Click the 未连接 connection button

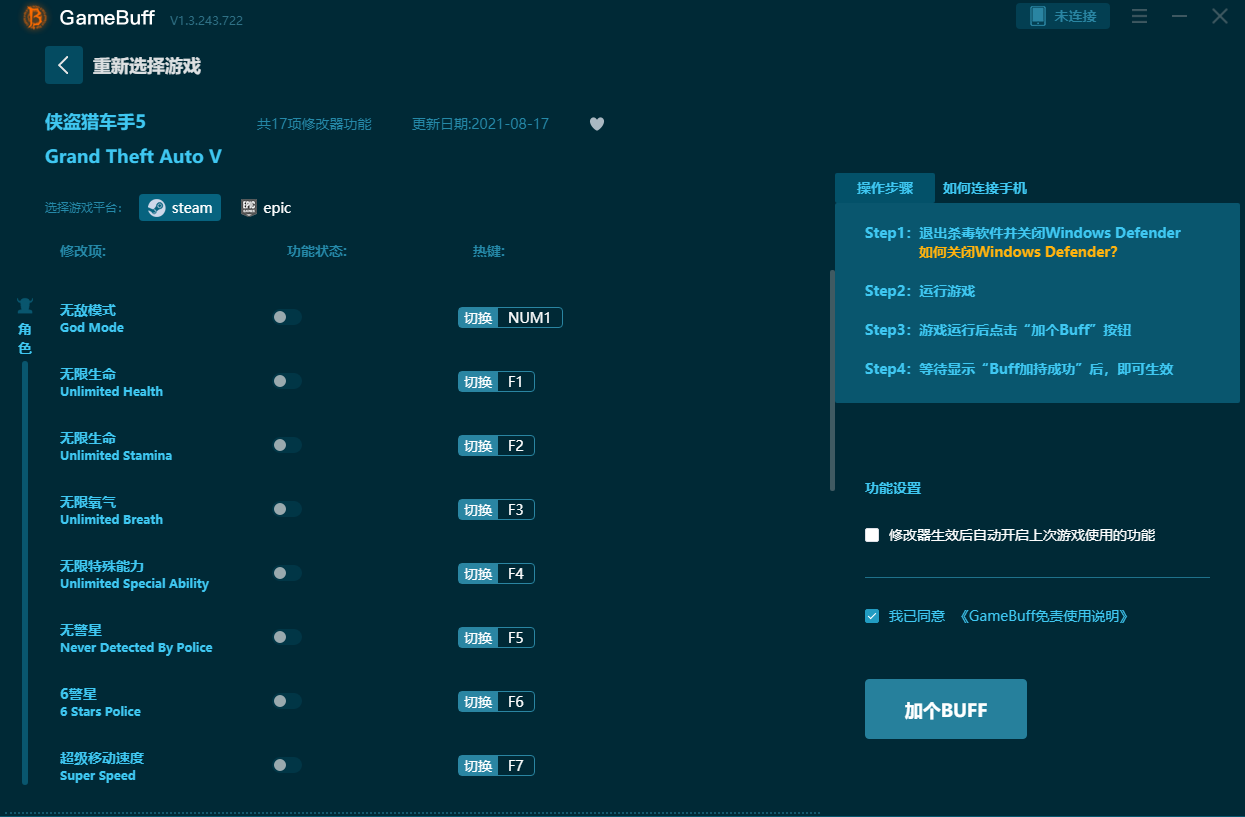pyautogui.click(x=1063, y=16)
